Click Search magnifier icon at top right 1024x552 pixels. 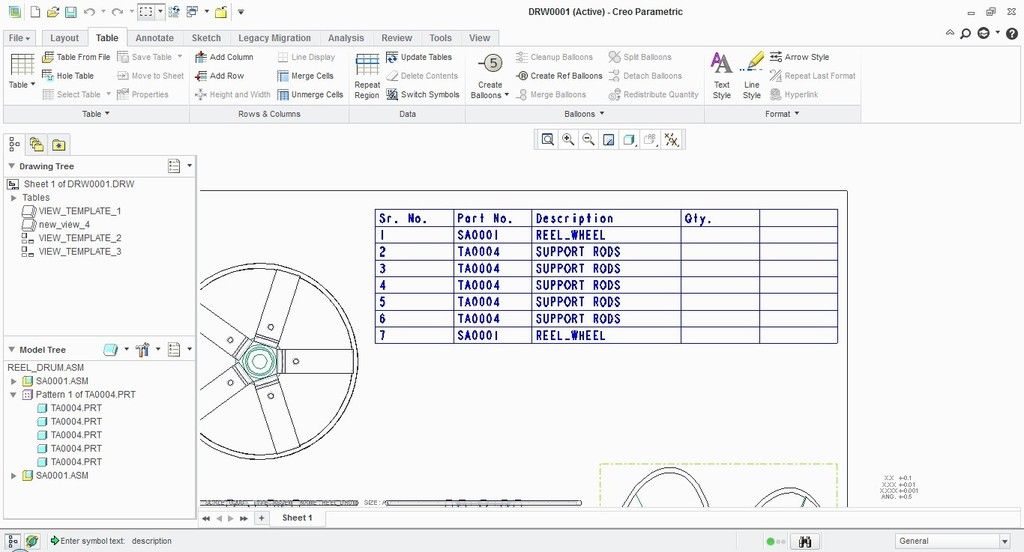(965, 33)
